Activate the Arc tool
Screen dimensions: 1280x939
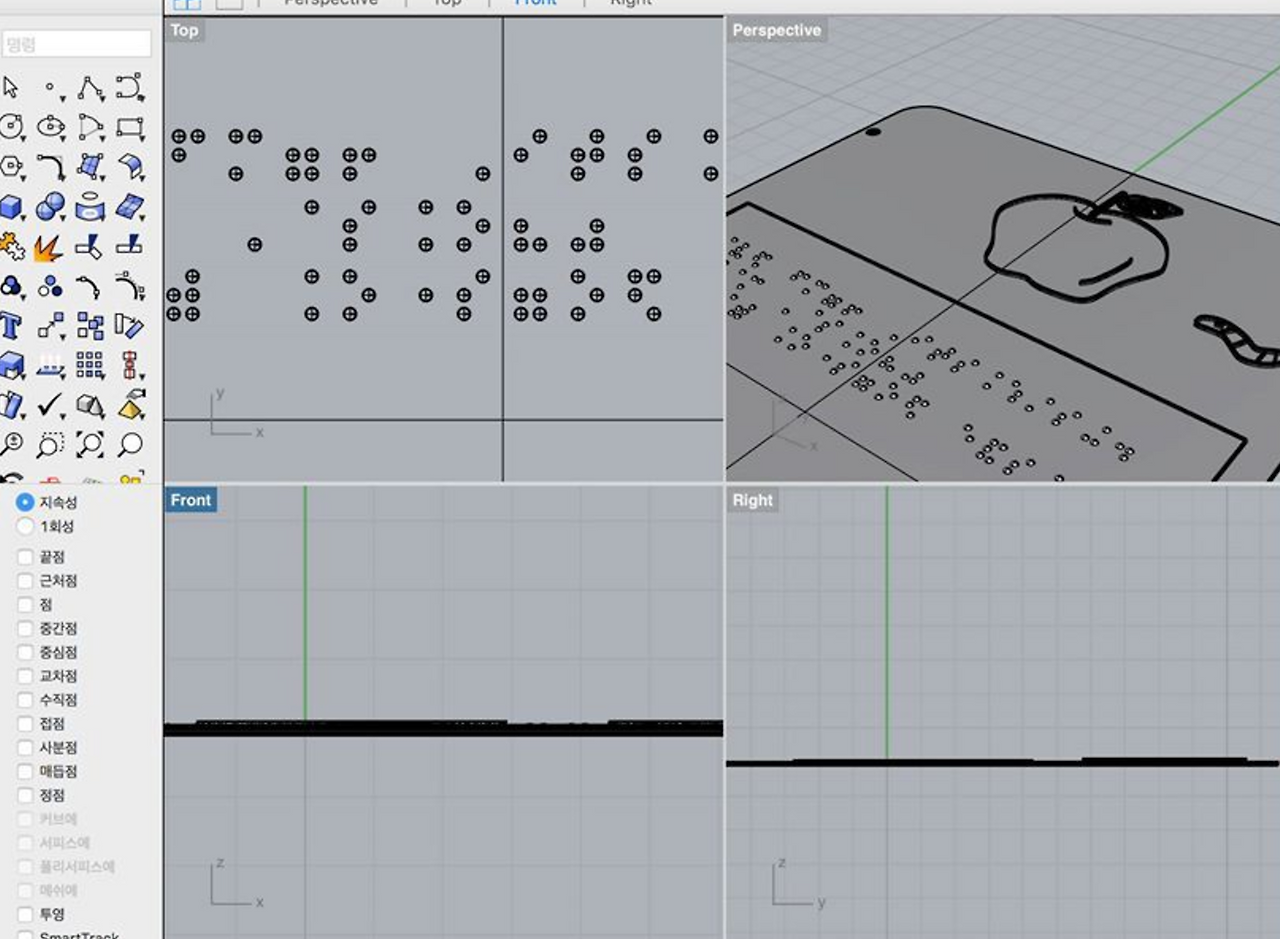(90, 127)
